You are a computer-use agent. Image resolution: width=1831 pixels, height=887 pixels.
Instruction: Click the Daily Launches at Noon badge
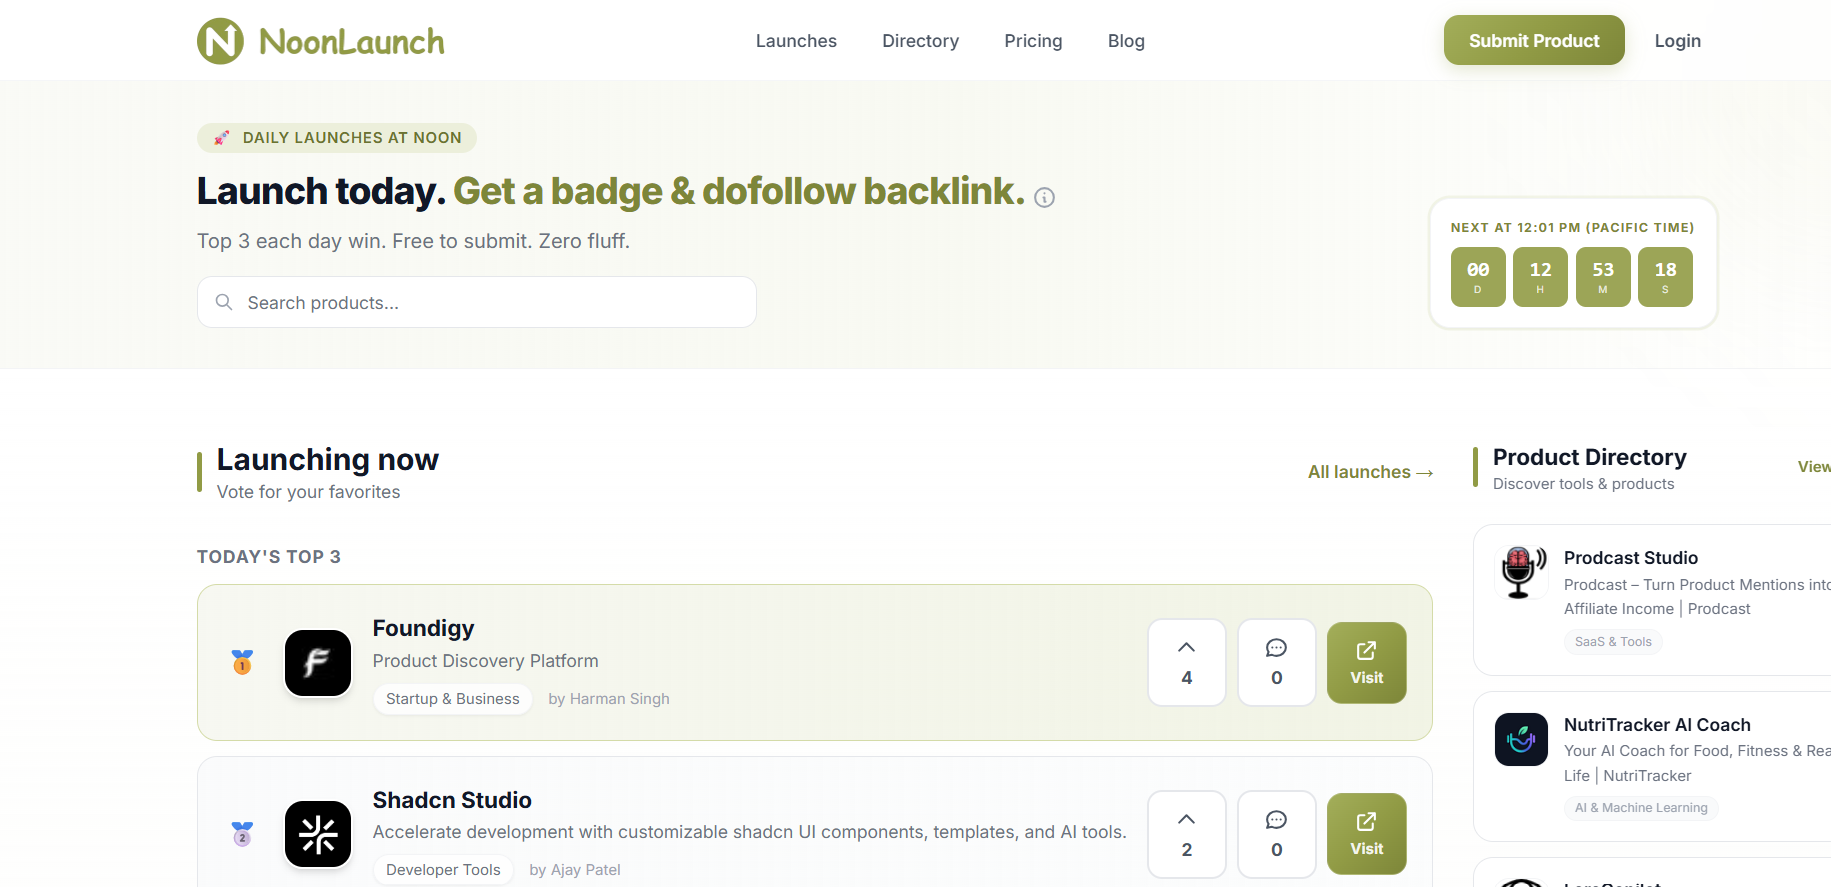point(337,138)
